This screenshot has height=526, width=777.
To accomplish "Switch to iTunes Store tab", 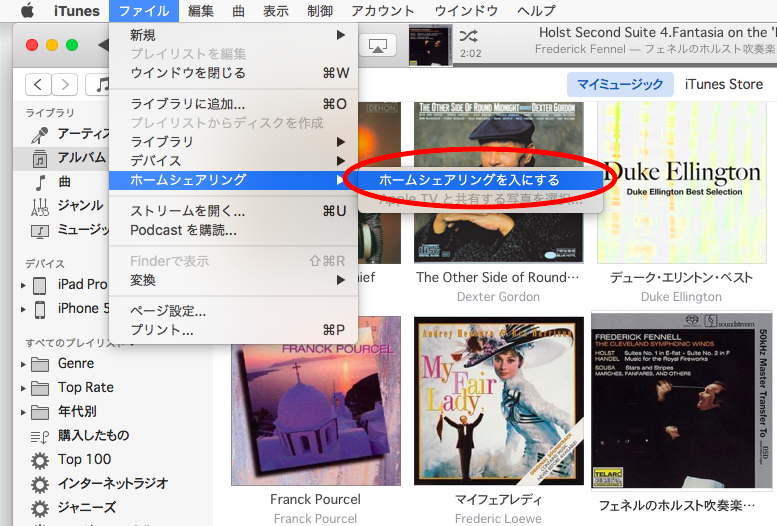I will click(723, 84).
